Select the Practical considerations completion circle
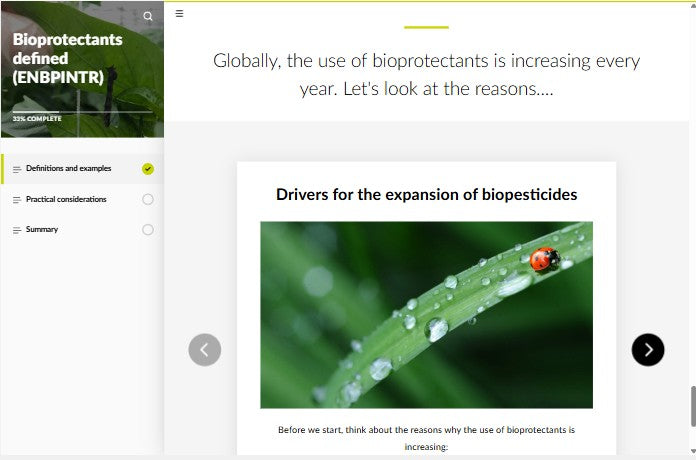This screenshot has width=696, height=460. tap(148, 200)
